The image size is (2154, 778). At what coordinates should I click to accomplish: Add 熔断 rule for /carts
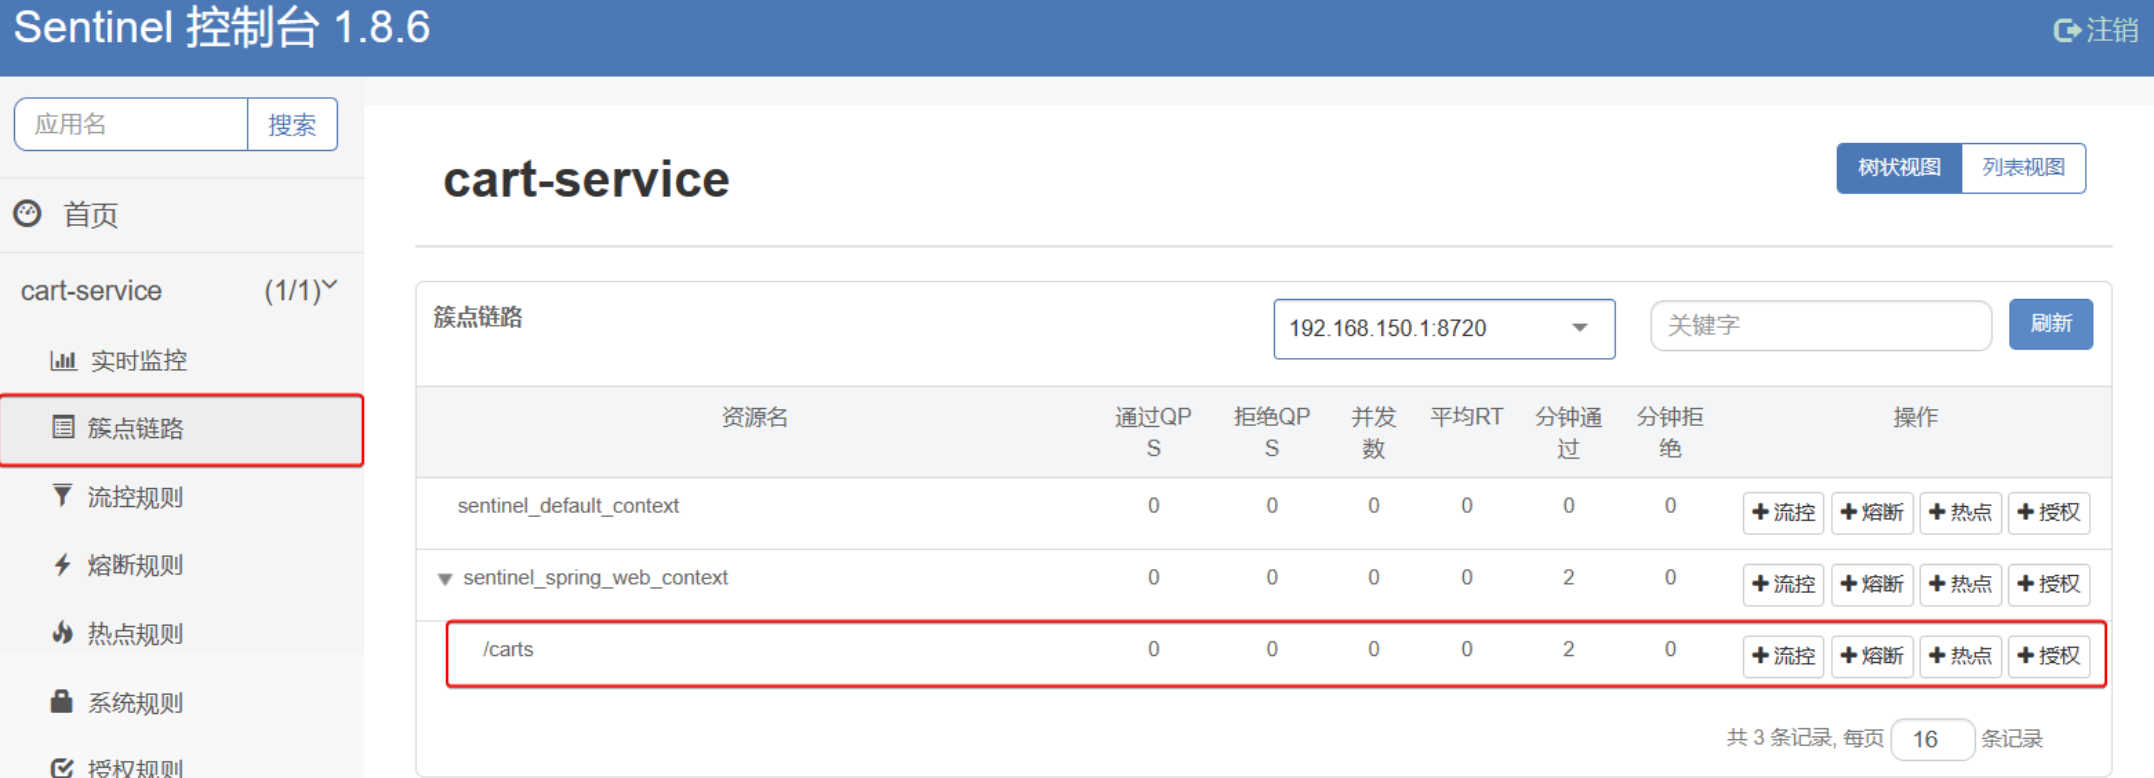click(1872, 656)
